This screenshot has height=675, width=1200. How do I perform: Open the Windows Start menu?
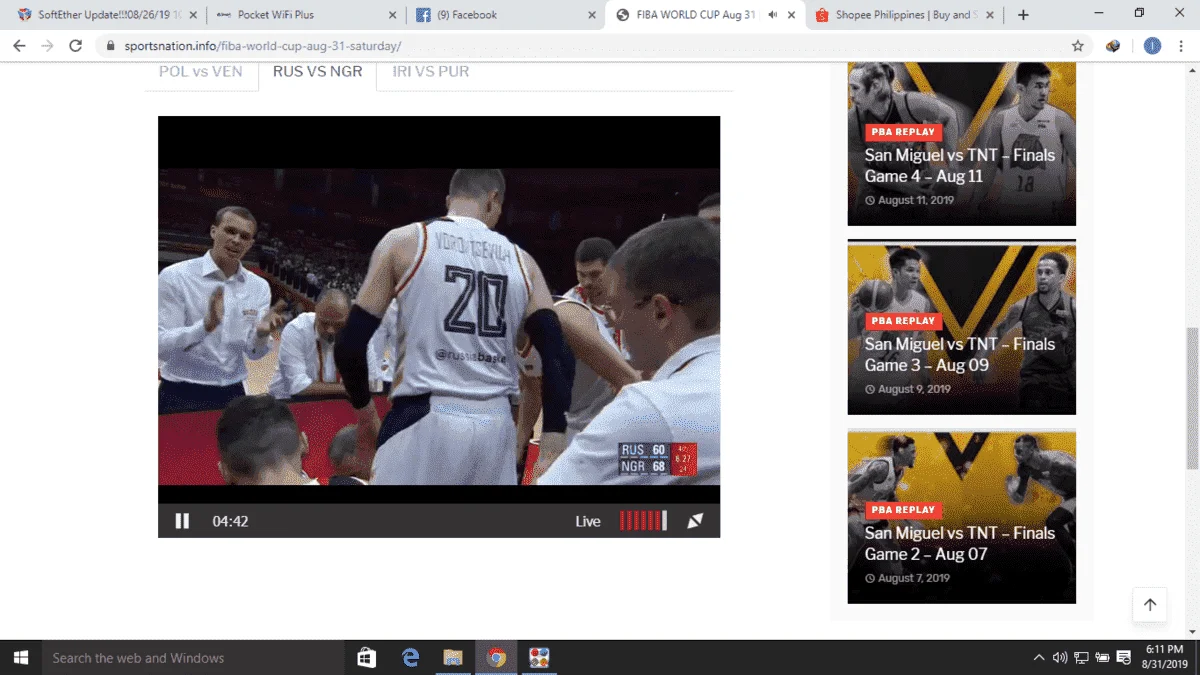[x=21, y=658]
